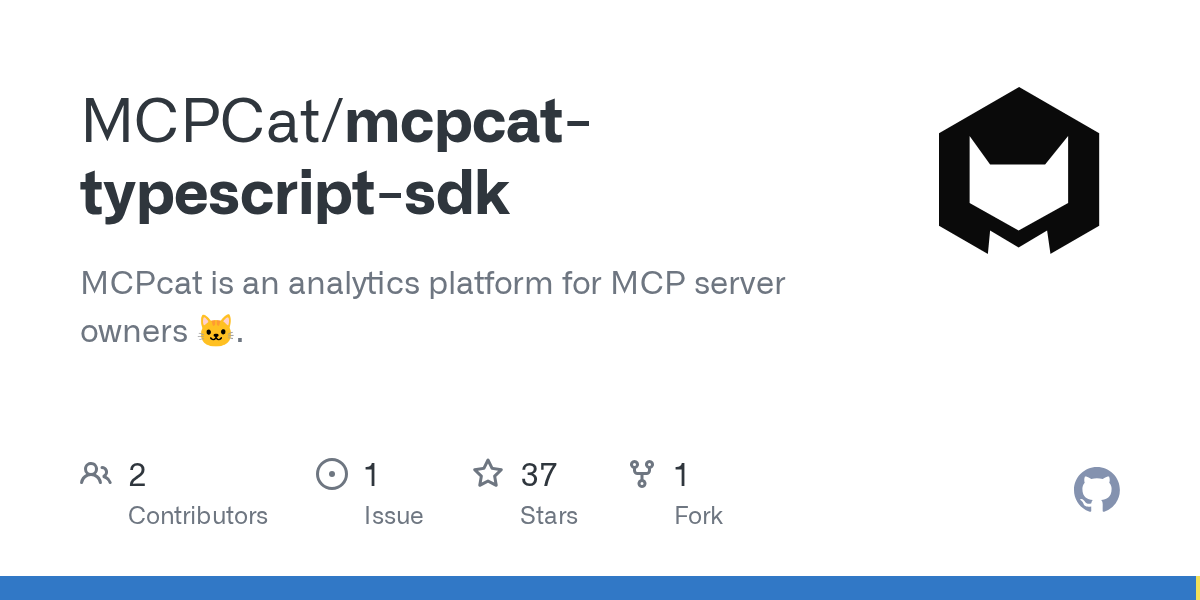Click the MCPcat analytics platform description text
1200x600 pixels.
tap(432, 284)
